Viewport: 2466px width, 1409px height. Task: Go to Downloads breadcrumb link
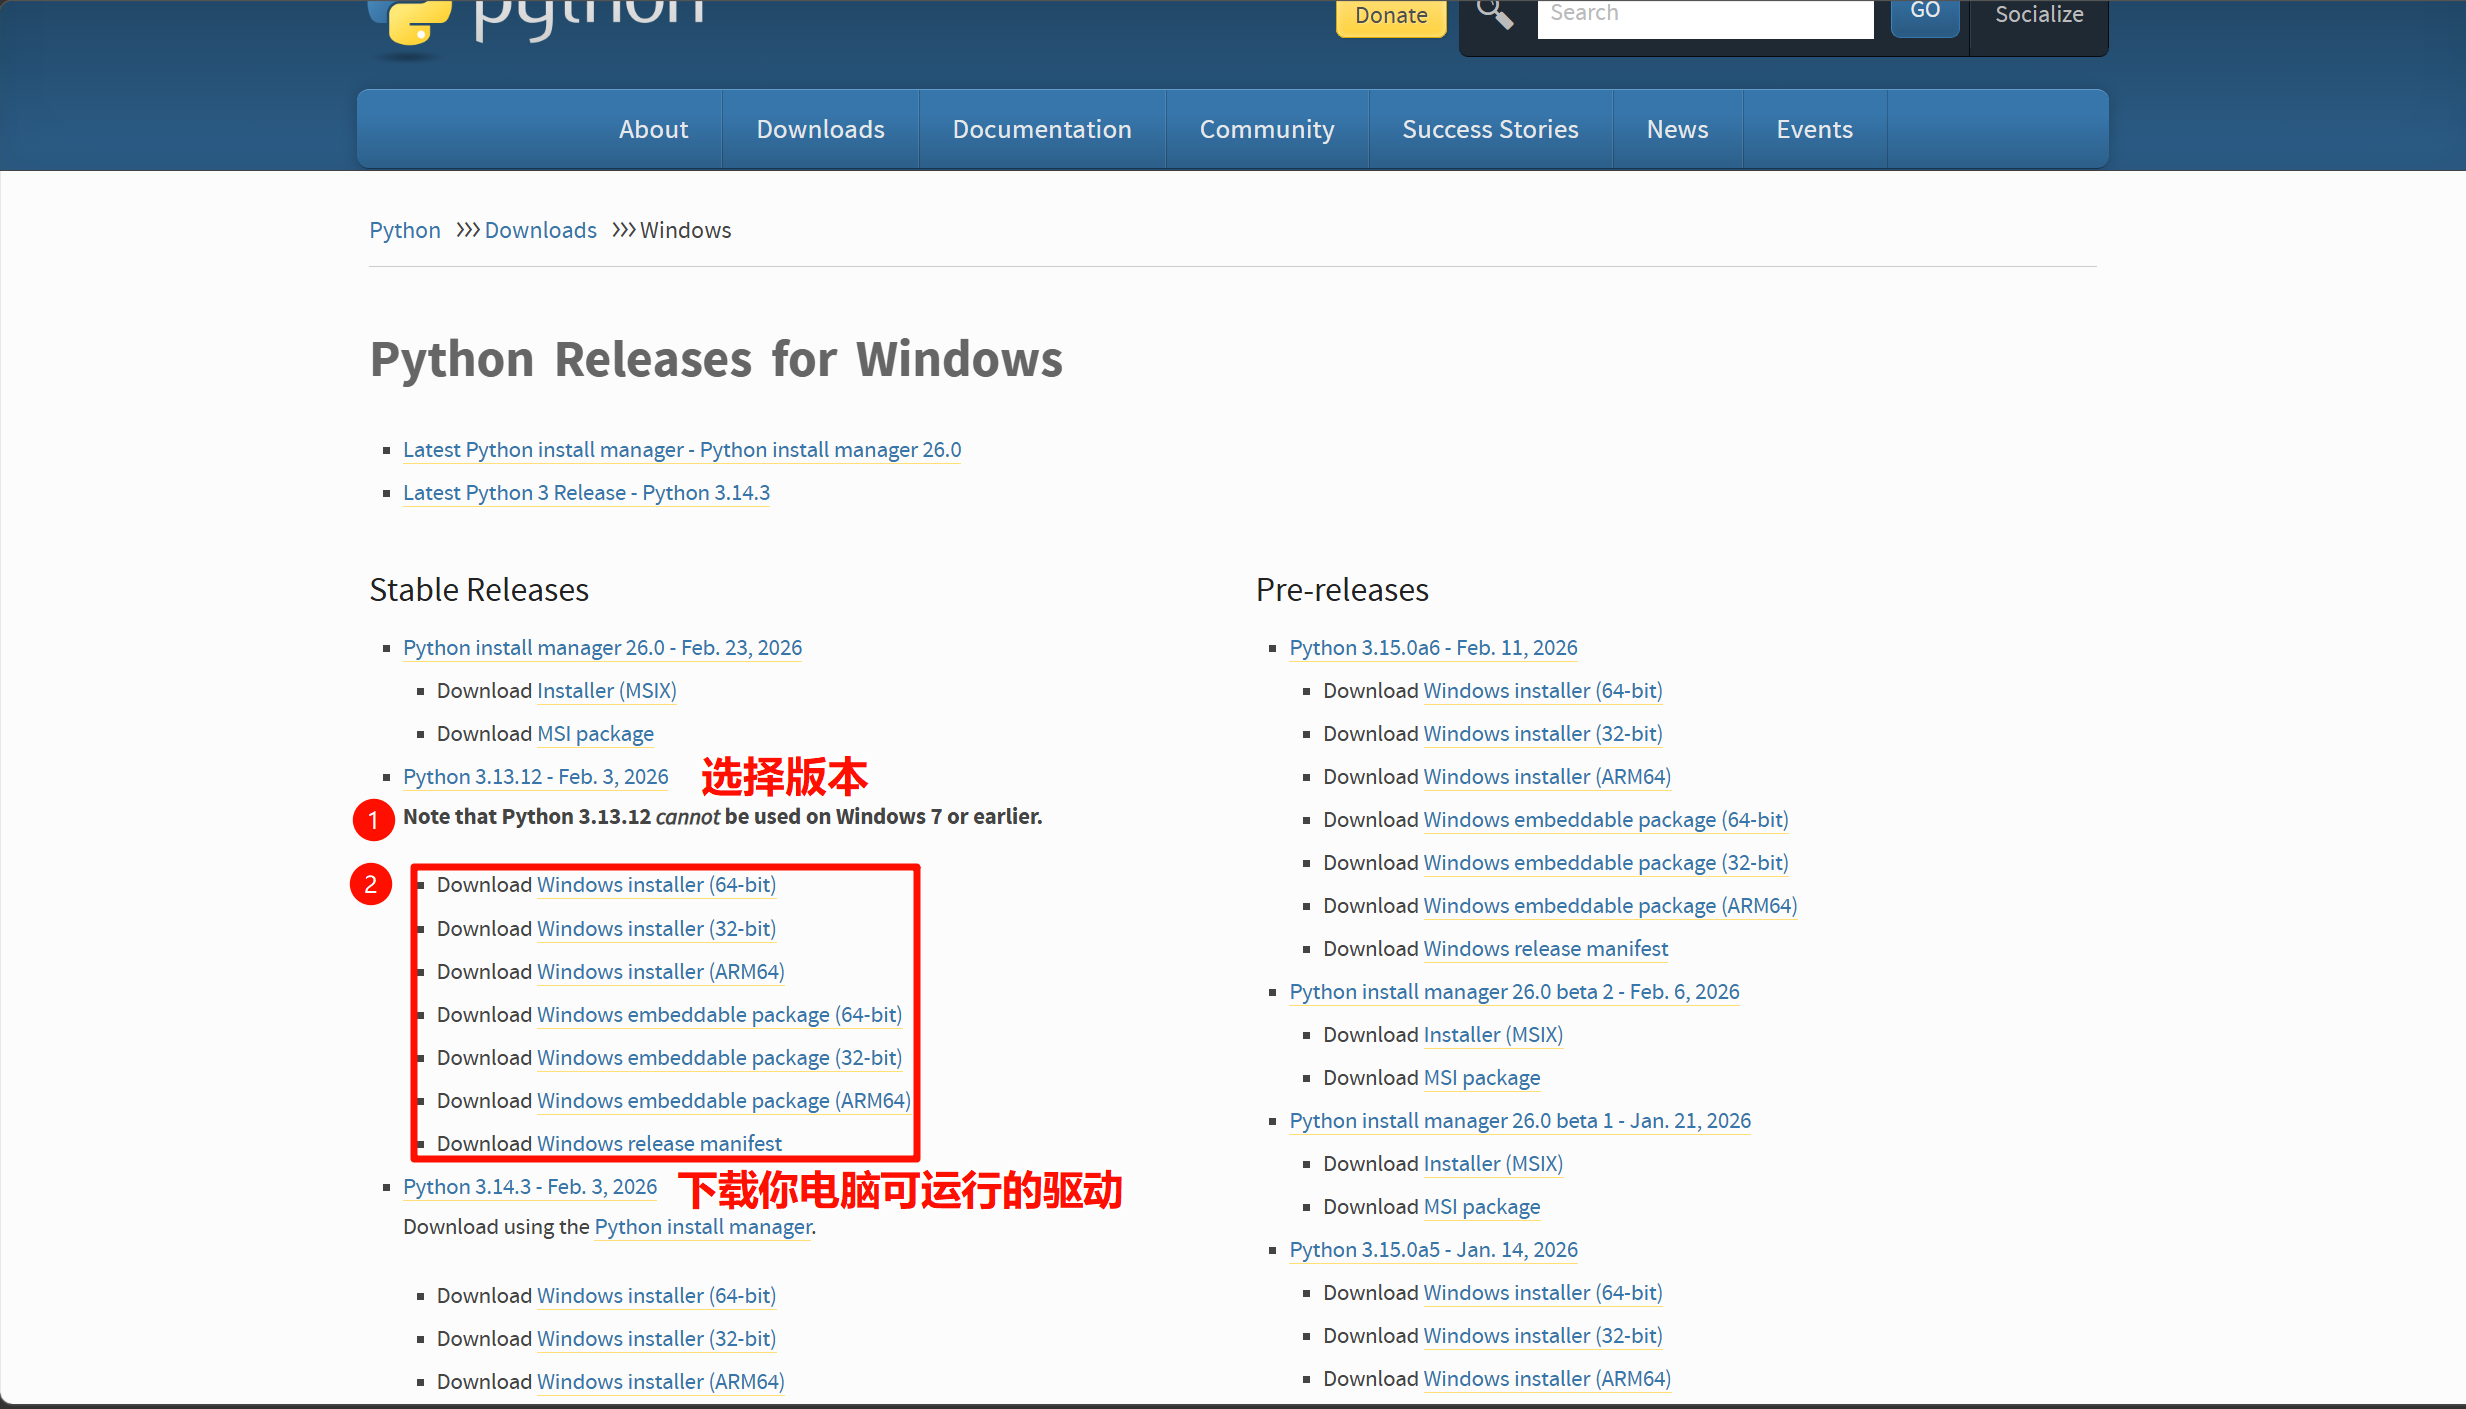pyautogui.click(x=541, y=230)
